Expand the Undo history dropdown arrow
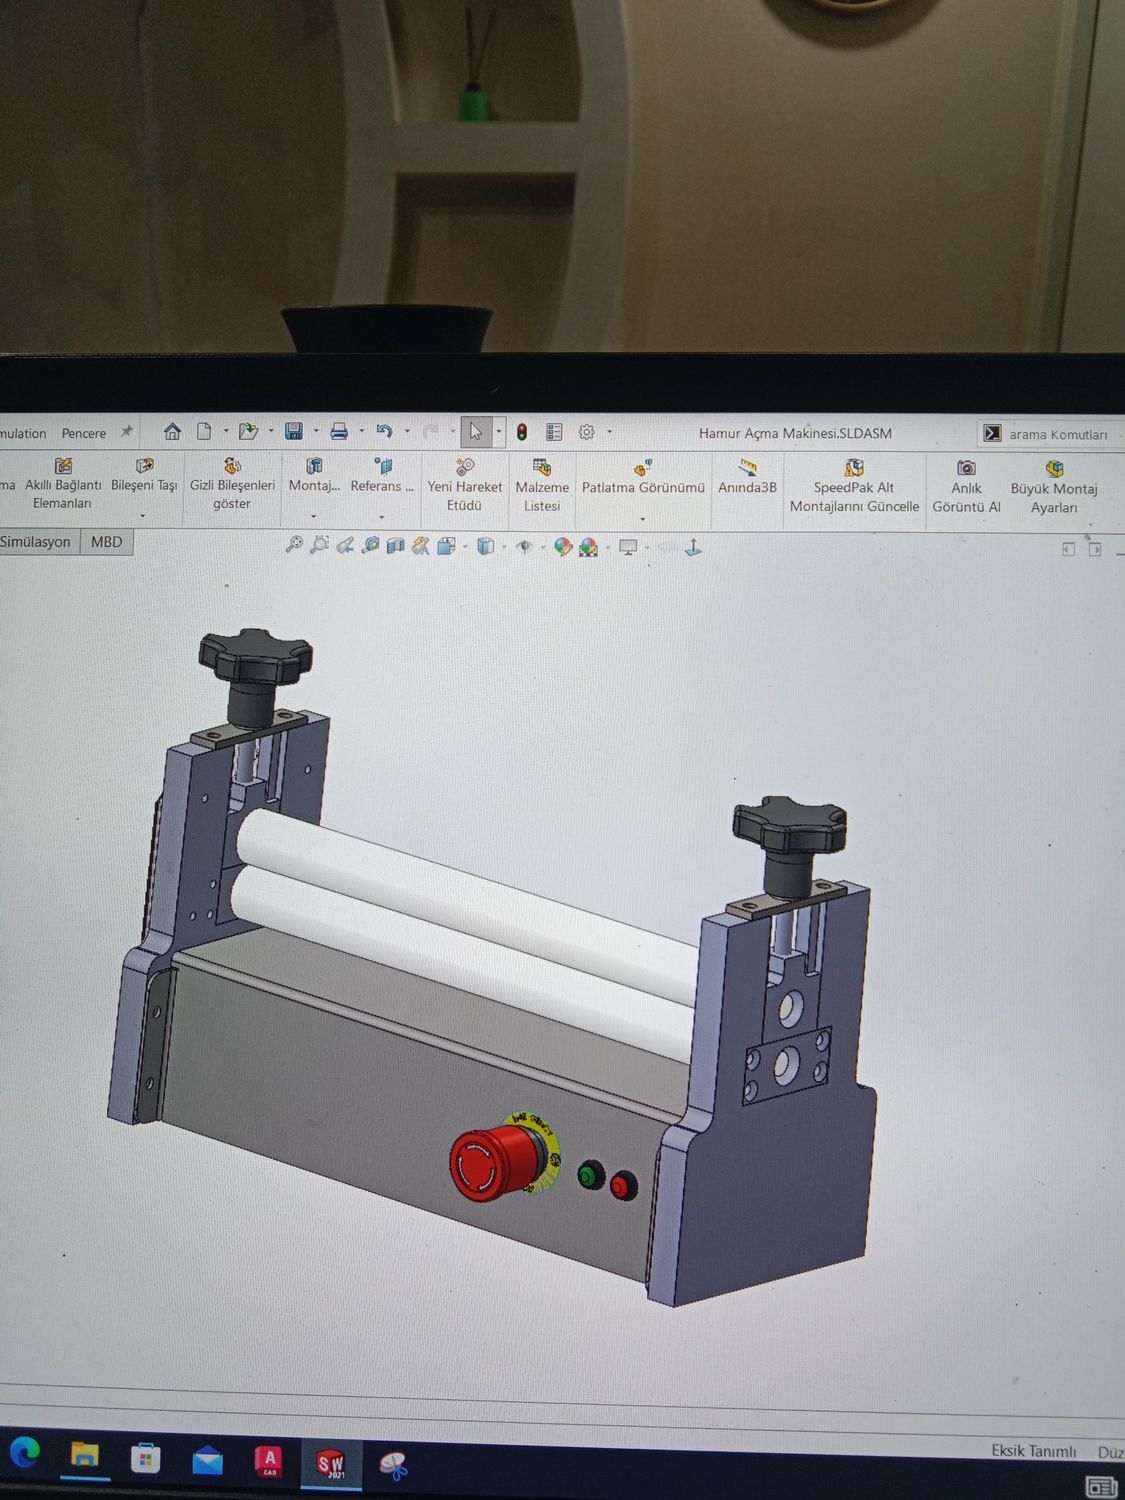The height and width of the screenshot is (1500, 1125). 407,432
